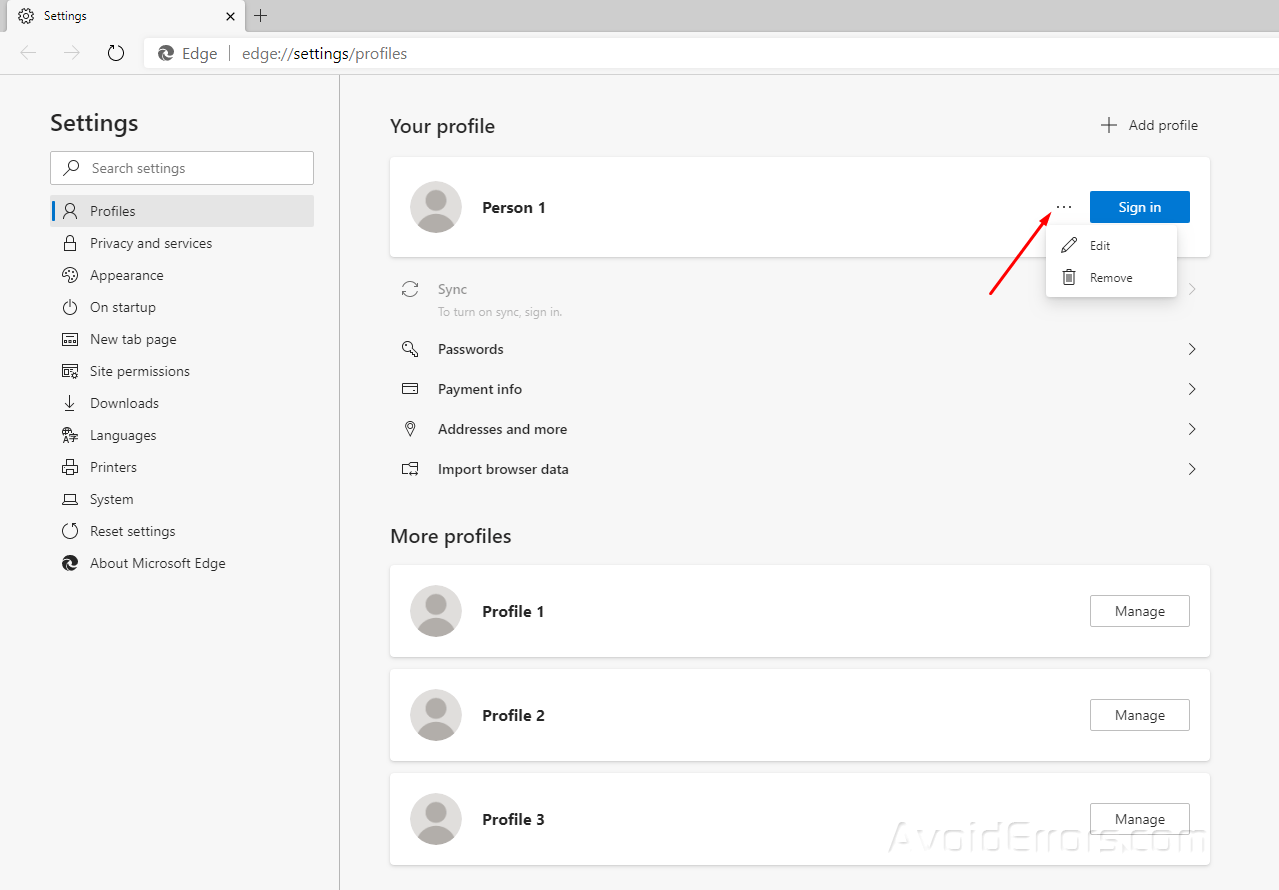Click the Sign in button
1279x890 pixels.
[1139, 207]
